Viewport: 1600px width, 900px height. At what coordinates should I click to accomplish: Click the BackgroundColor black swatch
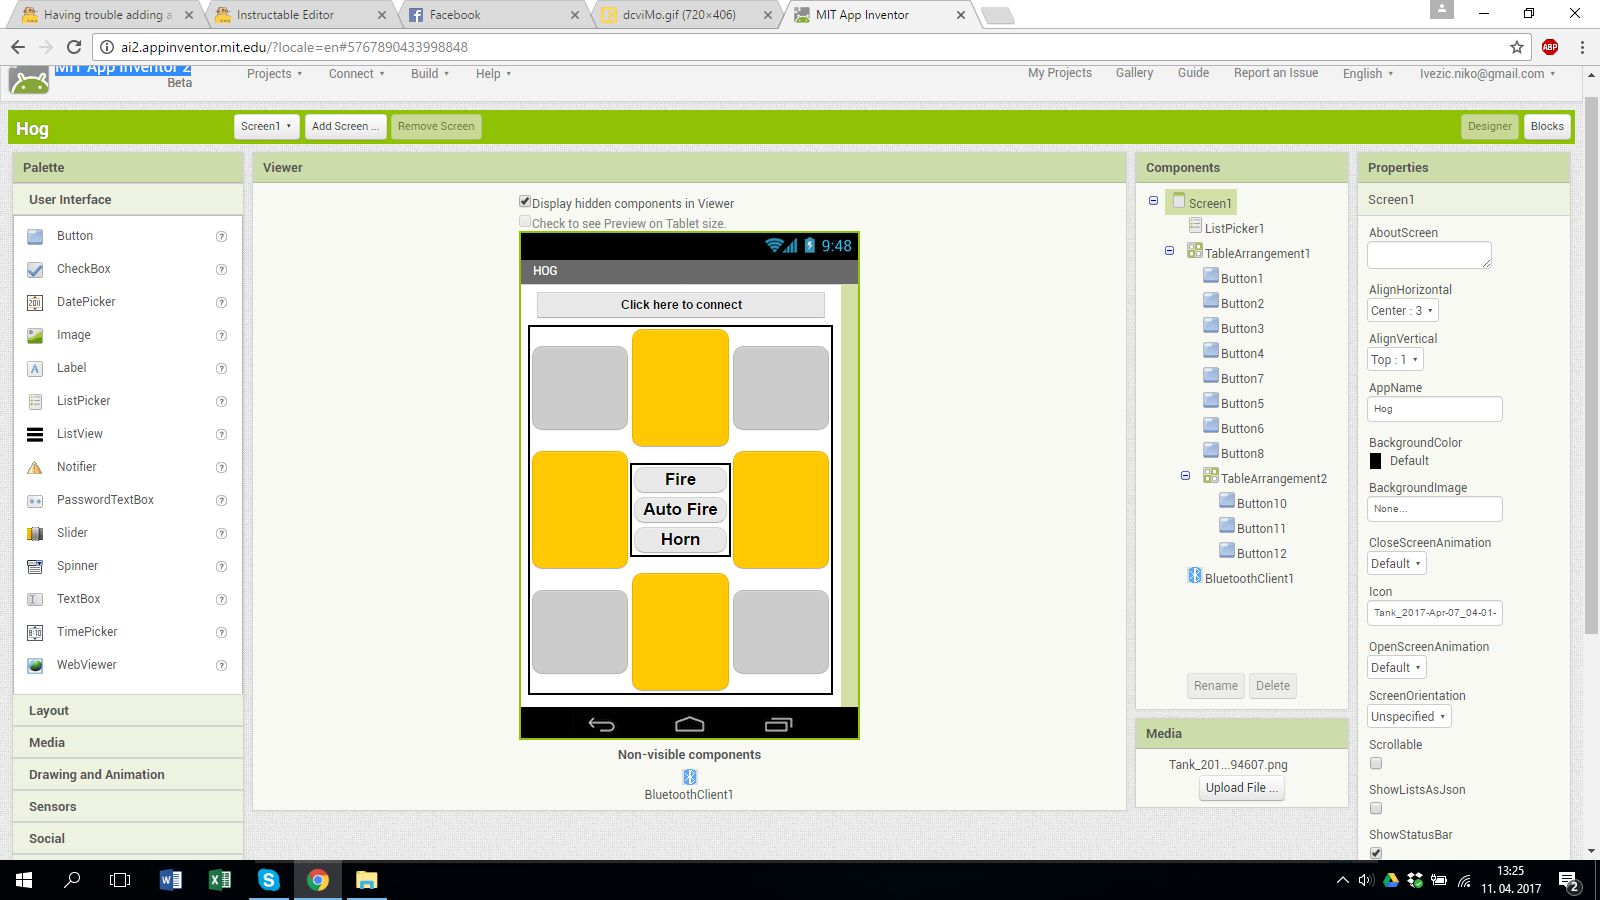pyautogui.click(x=1376, y=461)
